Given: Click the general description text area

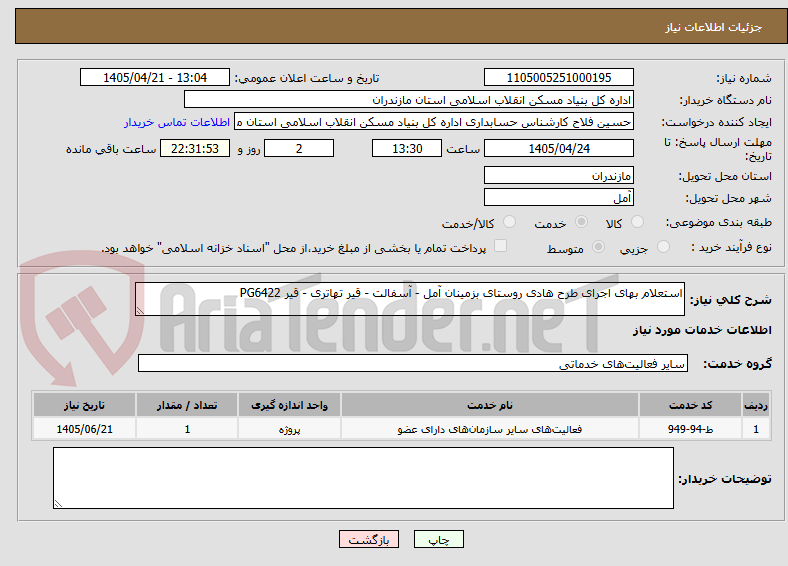Looking at the screenshot, I should pyautogui.click(x=410, y=299).
